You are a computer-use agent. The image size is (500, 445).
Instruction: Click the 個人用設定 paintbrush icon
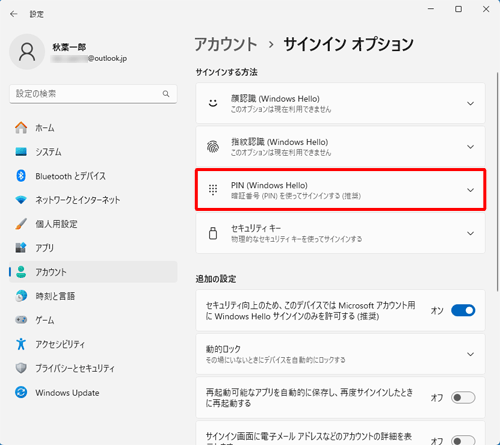click(21, 224)
